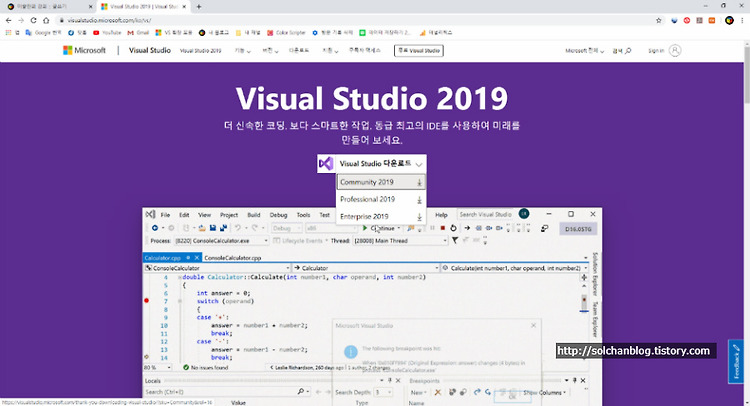Expand the Microsoft 전체 dropdown
The image size is (750, 406).
pos(585,51)
